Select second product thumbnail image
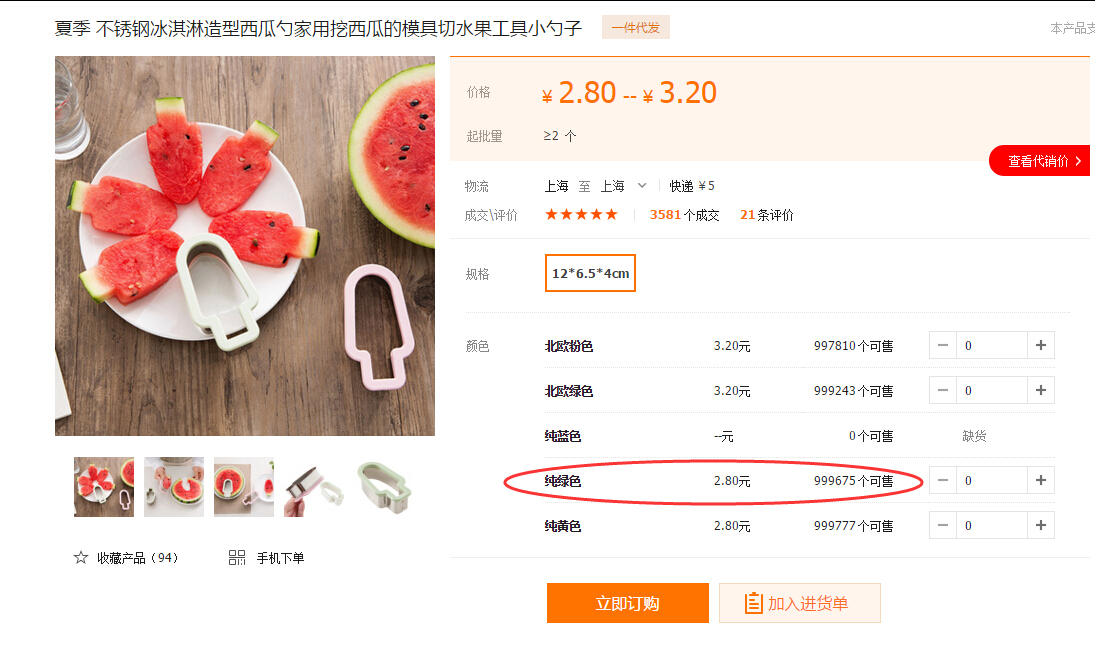 click(x=174, y=487)
